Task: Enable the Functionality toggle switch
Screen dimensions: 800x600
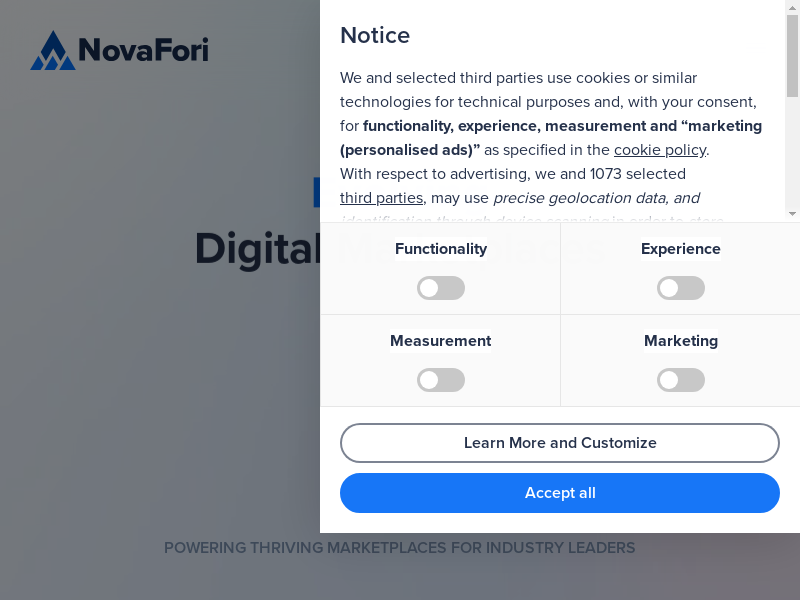Action: [x=441, y=288]
